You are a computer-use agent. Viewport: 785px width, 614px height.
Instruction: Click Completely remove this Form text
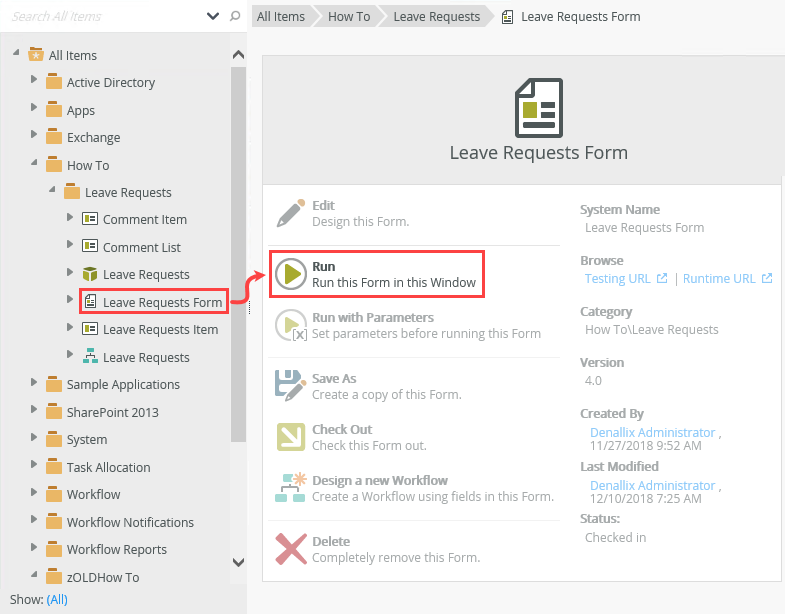pos(396,557)
